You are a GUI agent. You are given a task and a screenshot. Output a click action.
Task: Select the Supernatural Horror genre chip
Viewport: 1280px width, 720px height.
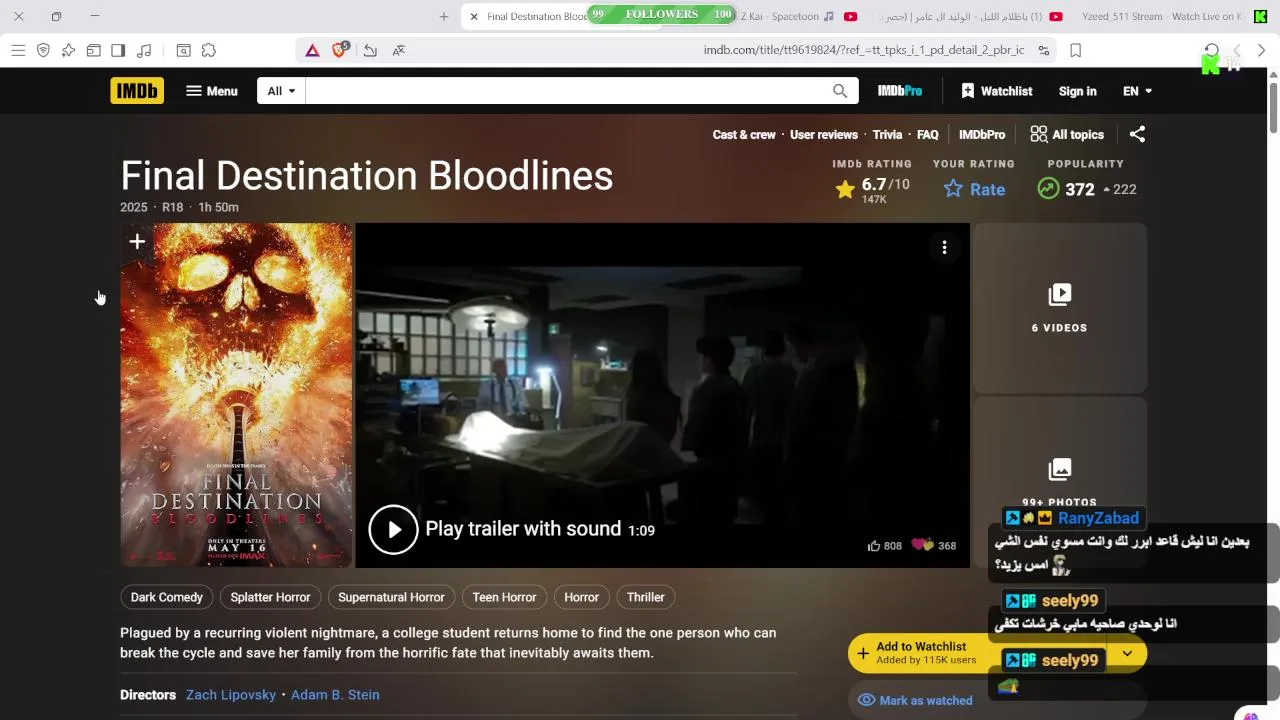point(391,597)
